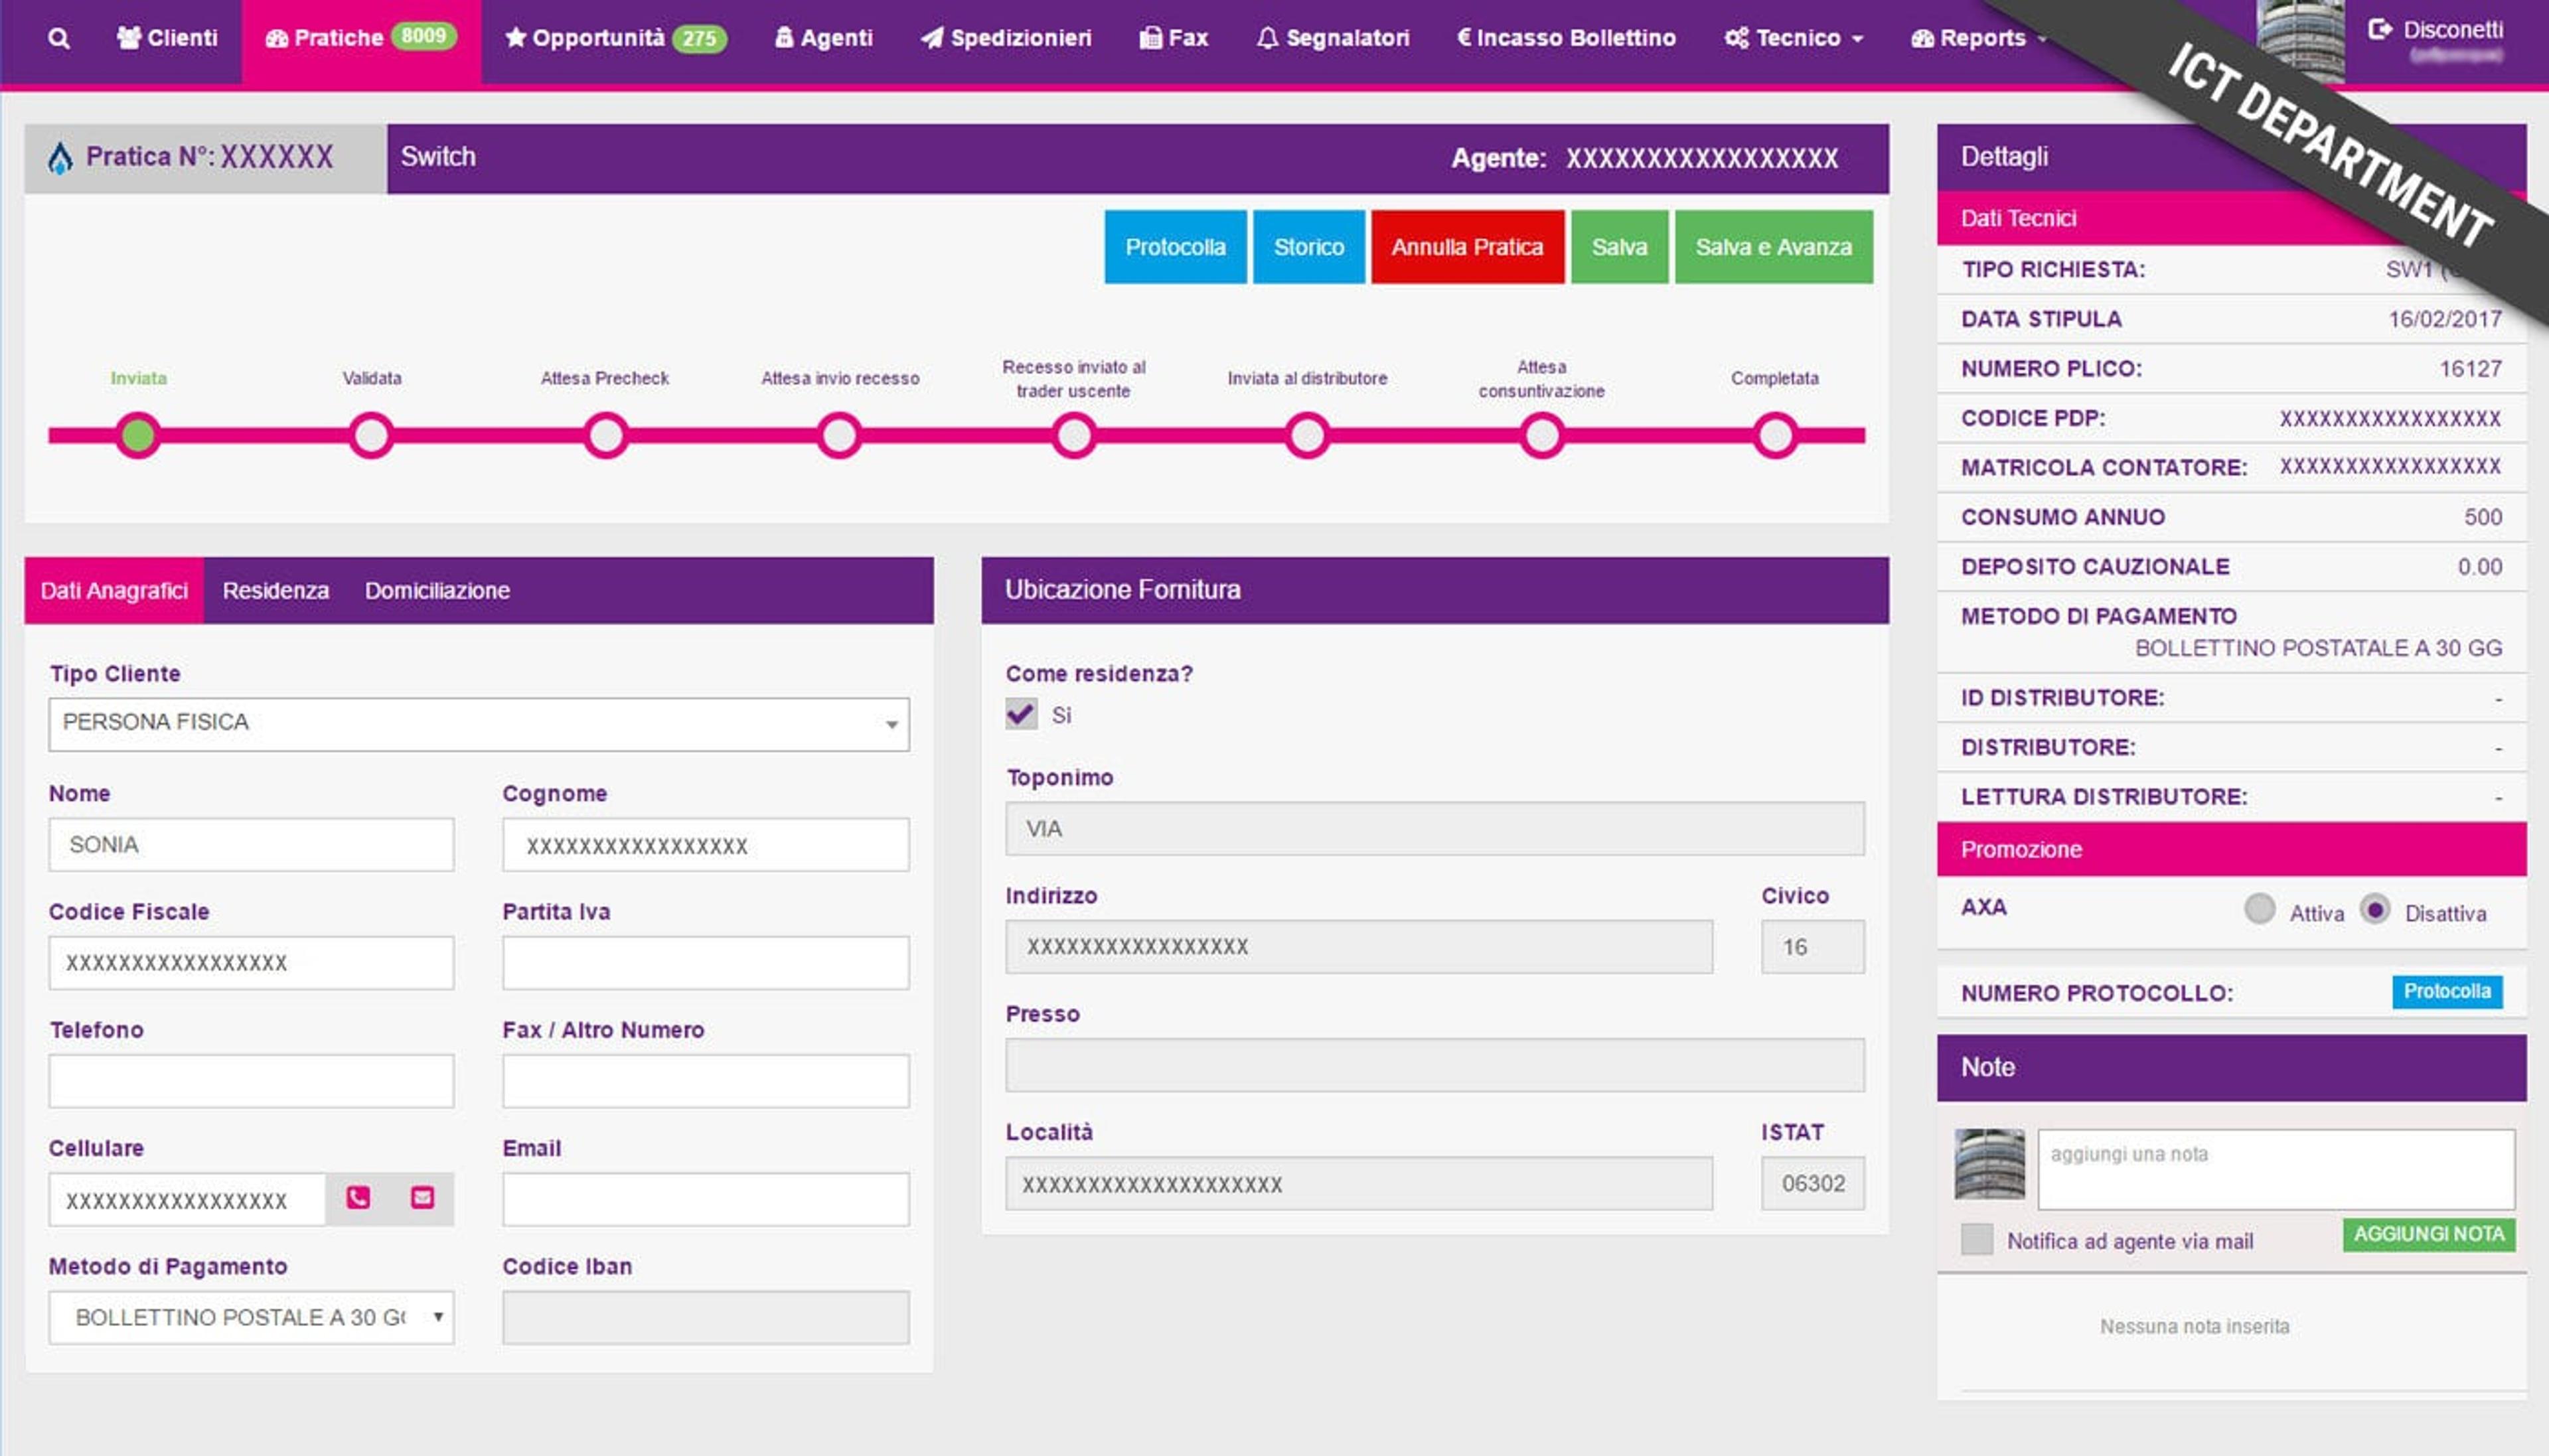Select the Validata step on progress line
The height and width of the screenshot is (1456, 2549).
click(x=371, y=436)
